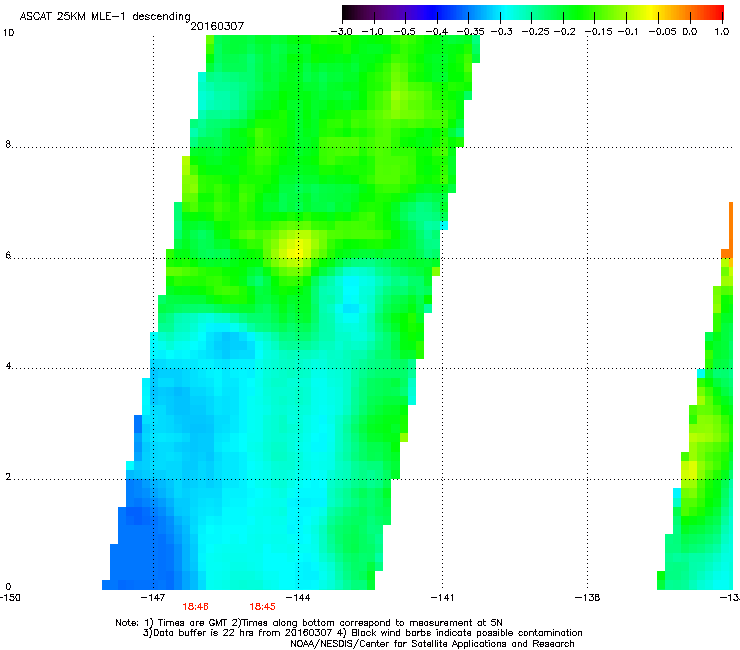Click the yellow section of the colorbar
The image size is (740, 650).
click(x=651, y=12)
